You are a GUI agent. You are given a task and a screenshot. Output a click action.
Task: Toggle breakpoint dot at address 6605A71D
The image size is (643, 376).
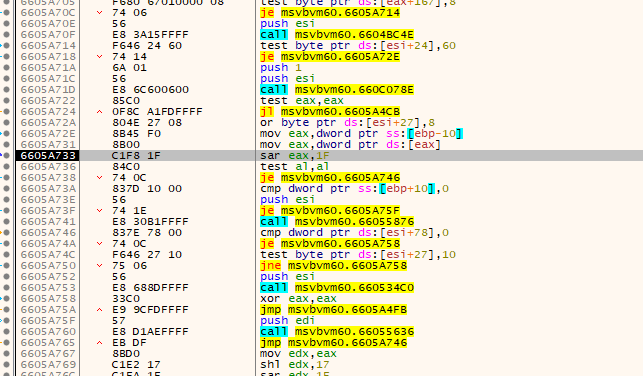[7, 89]
